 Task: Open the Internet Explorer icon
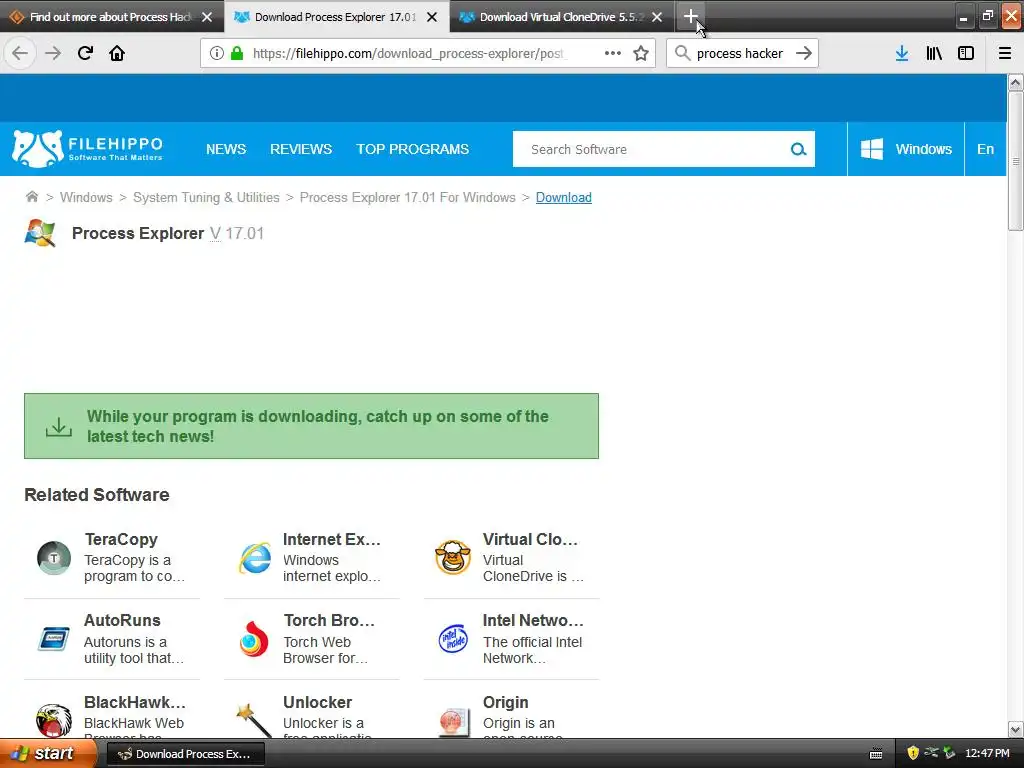point(254,558)
